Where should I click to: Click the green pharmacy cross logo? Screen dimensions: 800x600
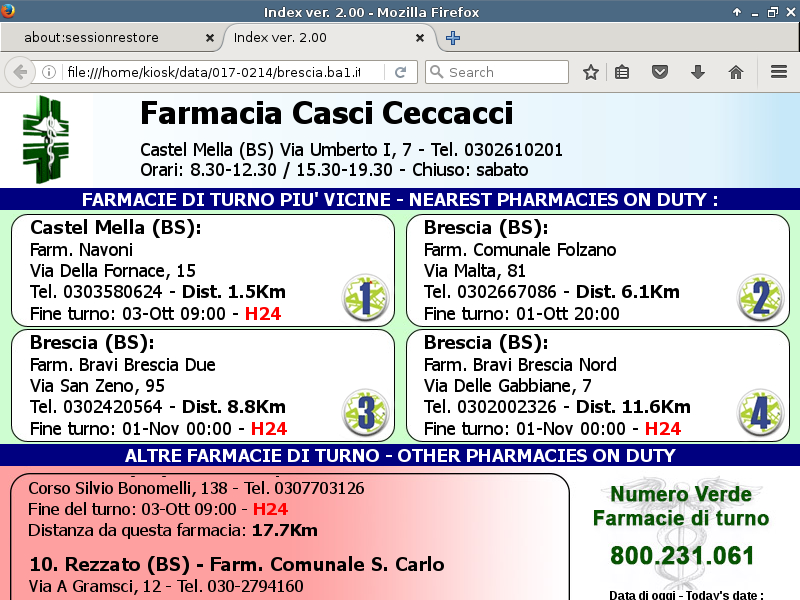pos(48,139)
